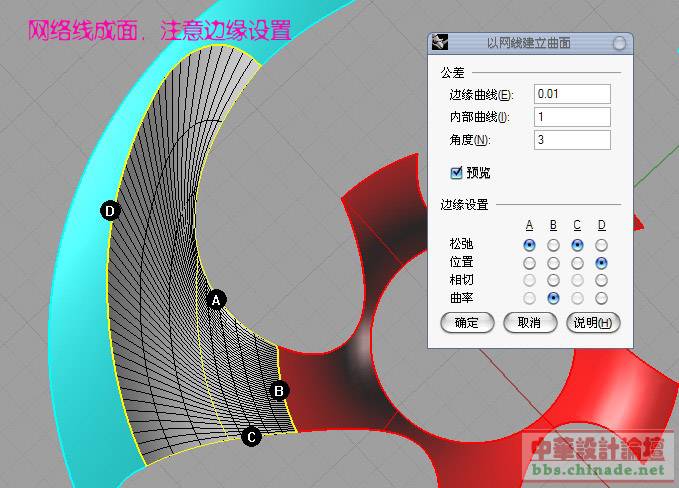Confirm with the 确定 button
The height and width of the screenshot is (488, 679).
(467, 323)
